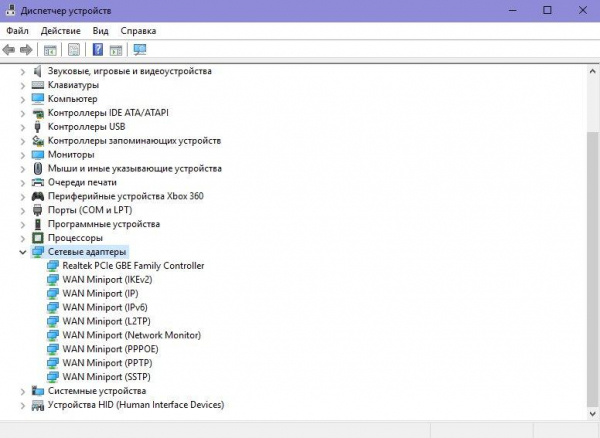Click the Xbox 360 peripherals gamepad icon
Viewport: 600px width, 438px height.
point(39,197)
